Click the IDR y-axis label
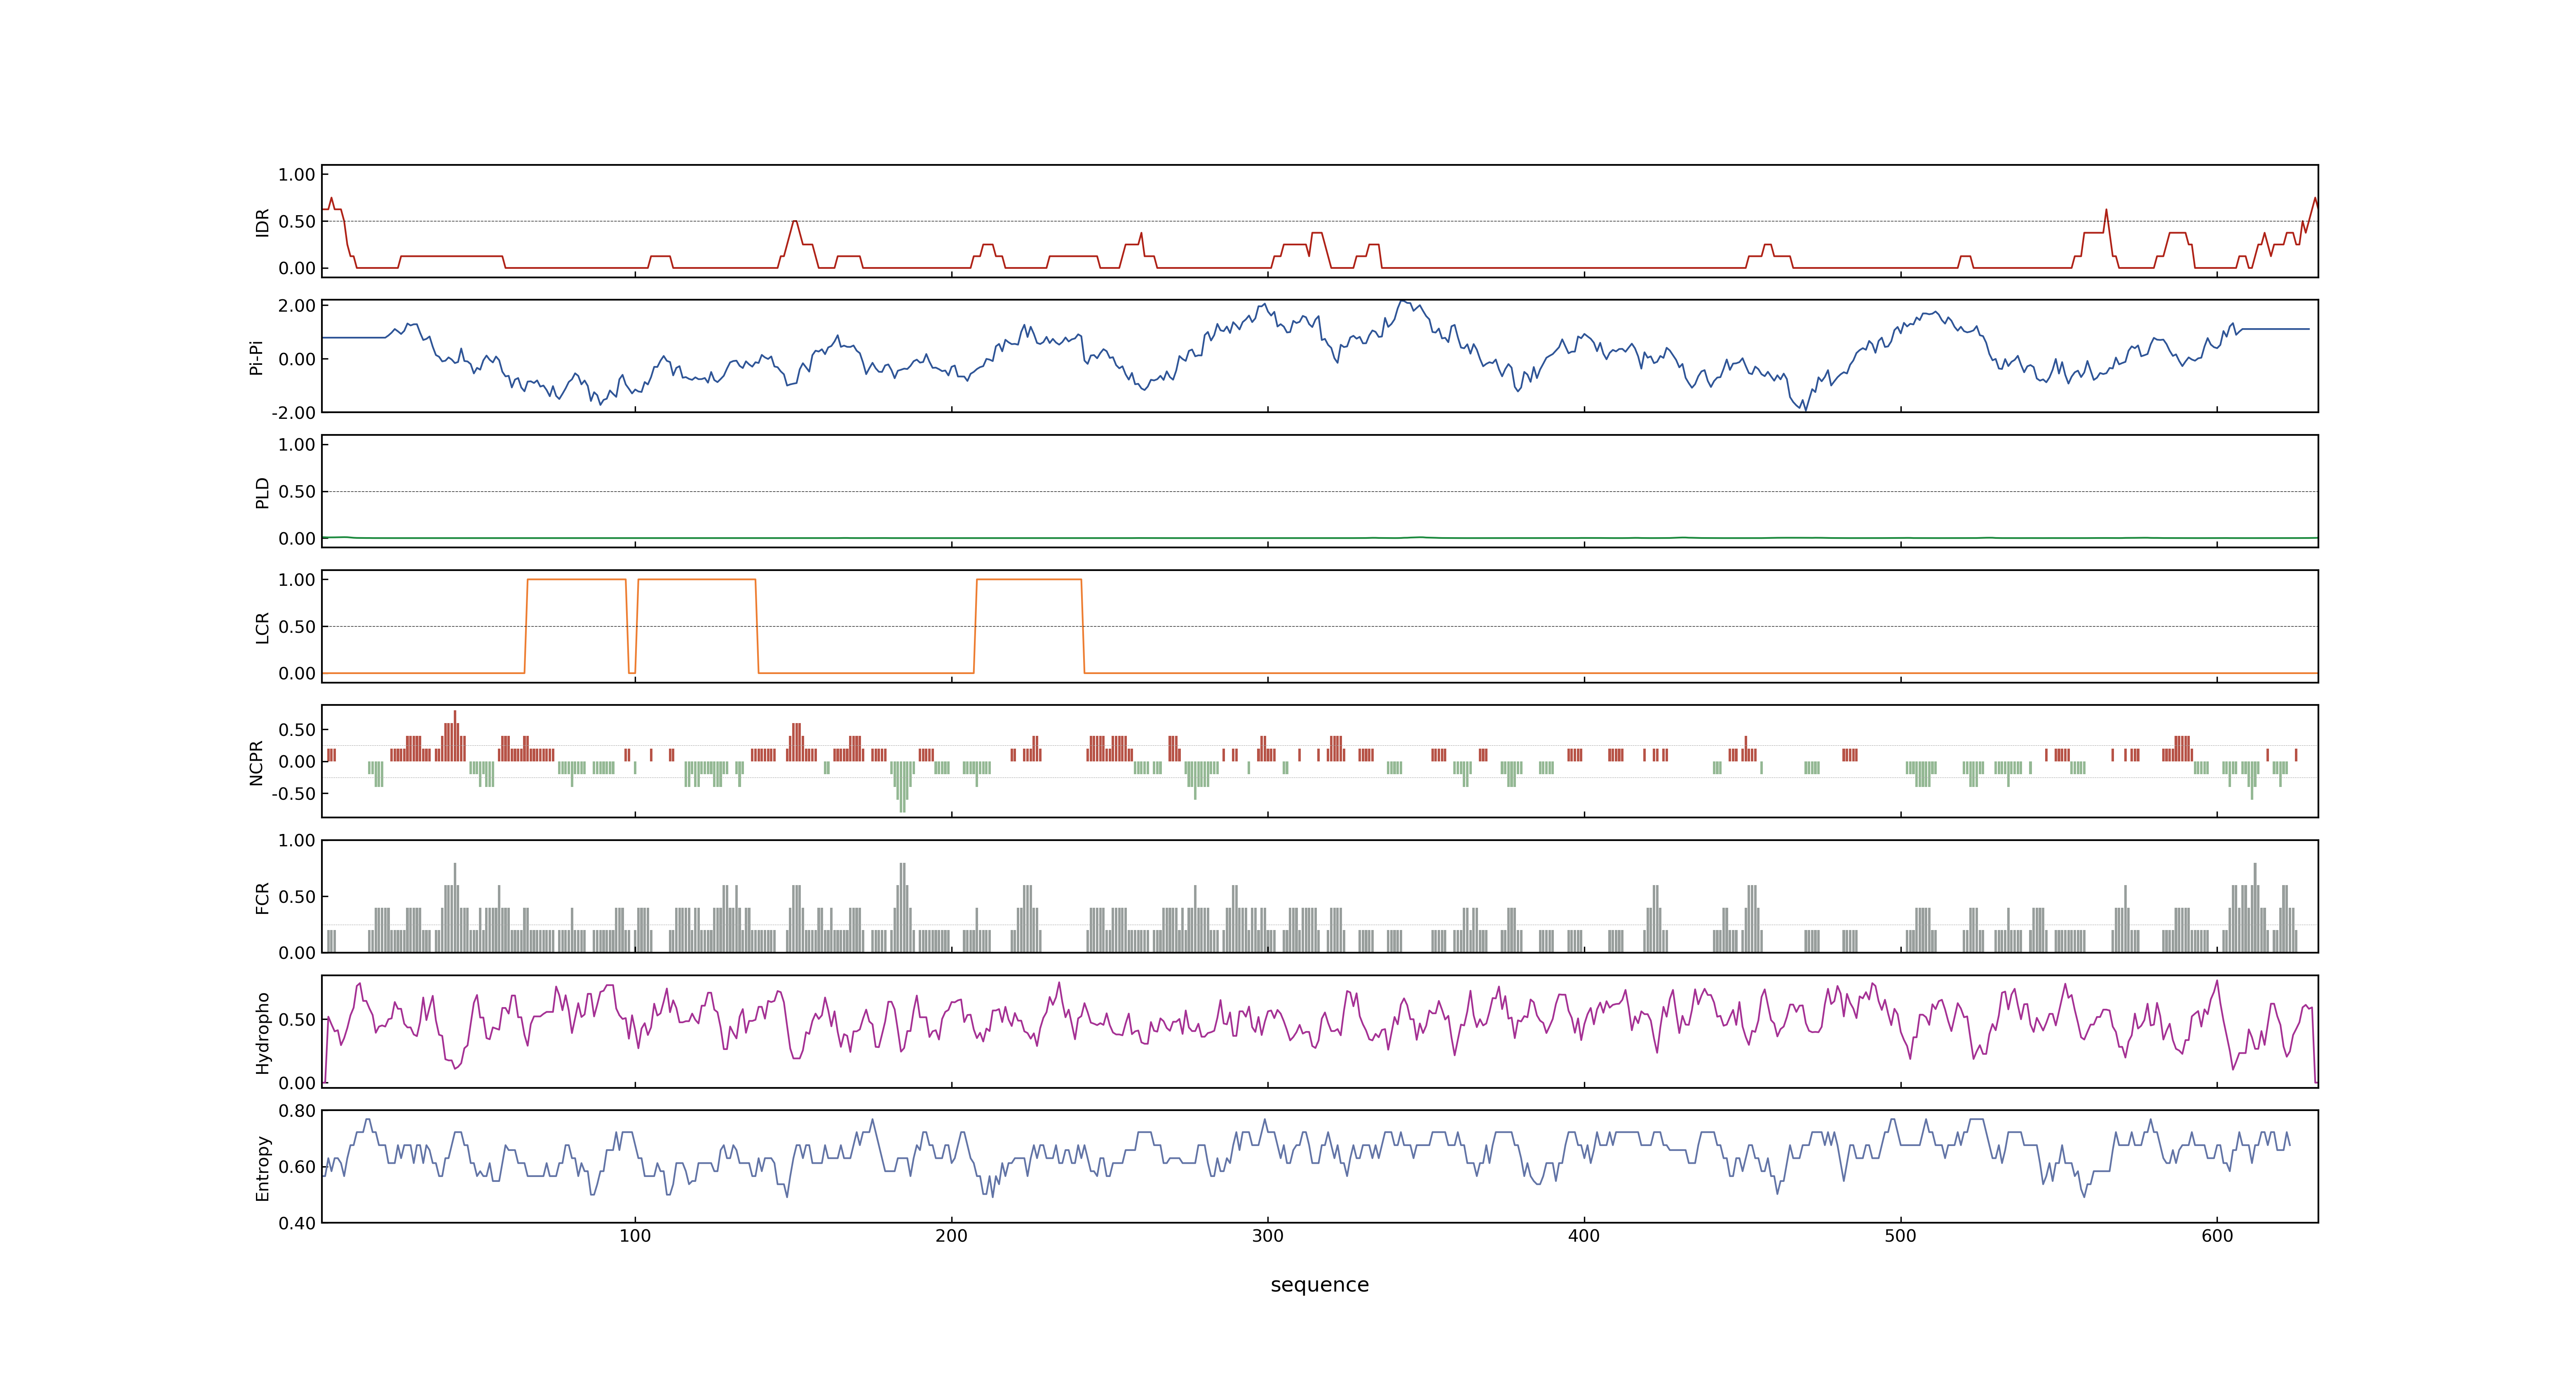 [262, 222]
